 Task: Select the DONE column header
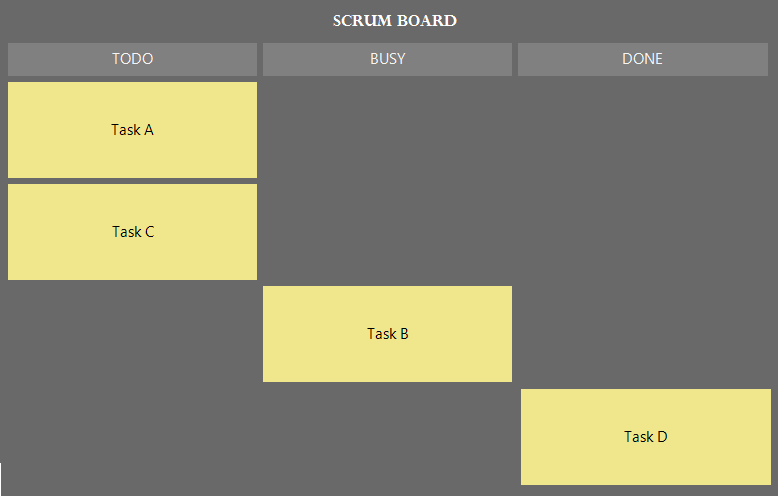pos(642,59)
